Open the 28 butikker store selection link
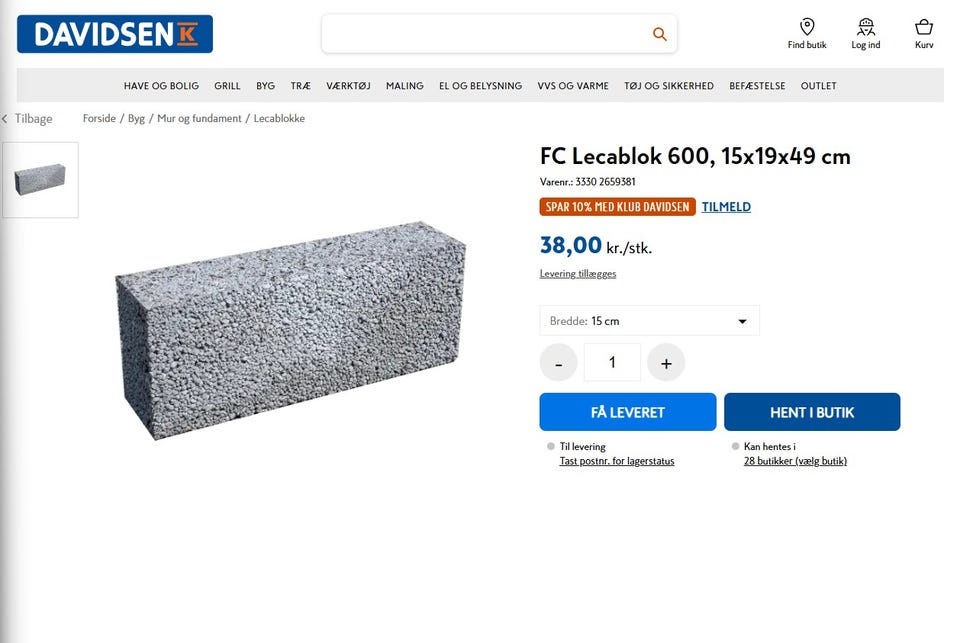Screen dimensions: 960x643 tap(795, 461)
